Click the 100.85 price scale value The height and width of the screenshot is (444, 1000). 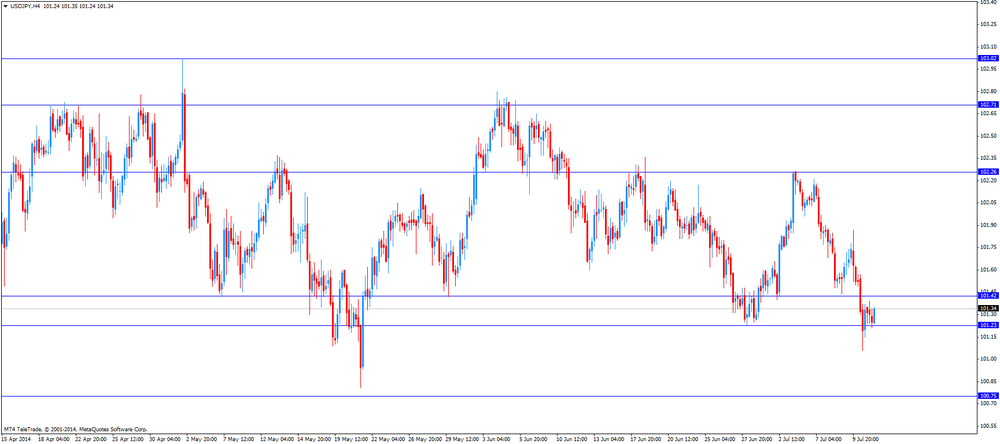click(x=989, y=381)
